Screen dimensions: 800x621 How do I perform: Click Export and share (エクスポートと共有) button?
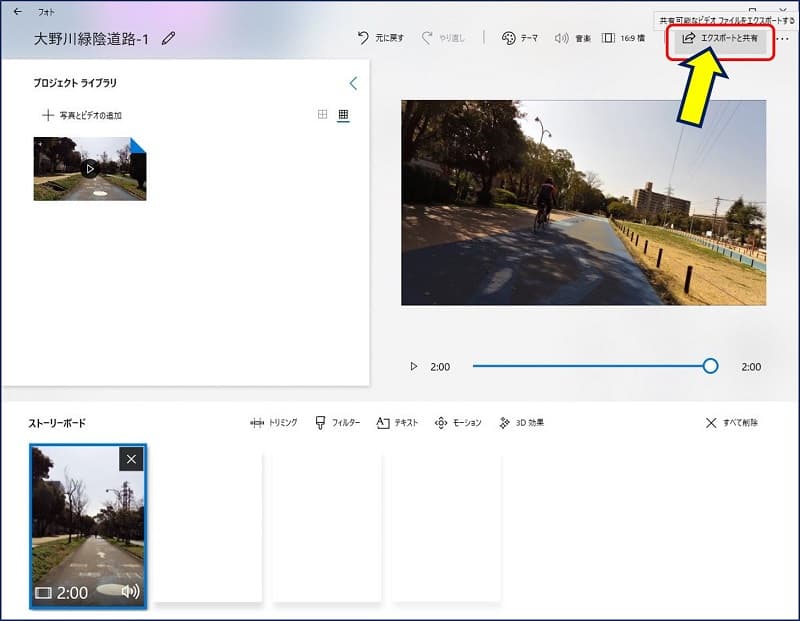tap(720, 38)
